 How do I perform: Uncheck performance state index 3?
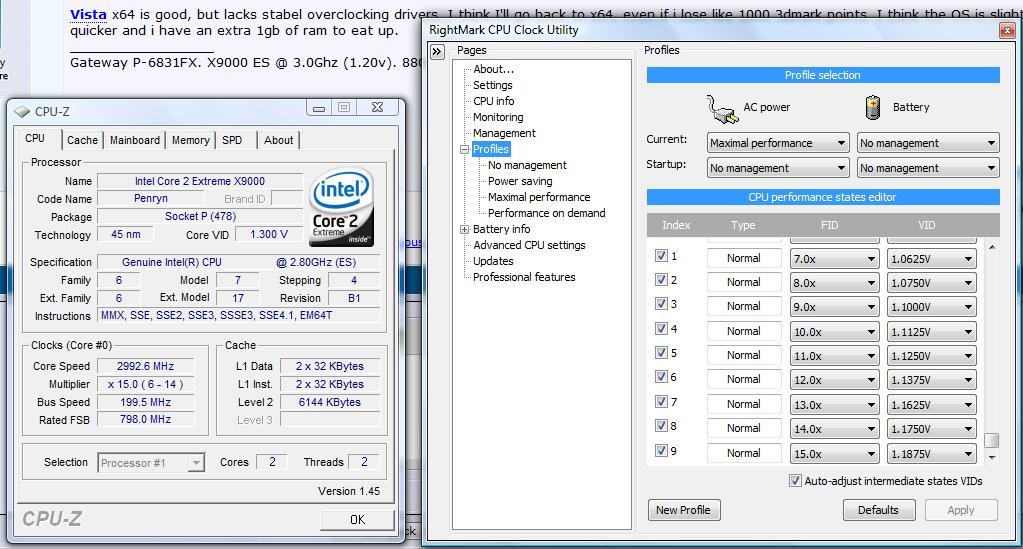tap(661, 304)
